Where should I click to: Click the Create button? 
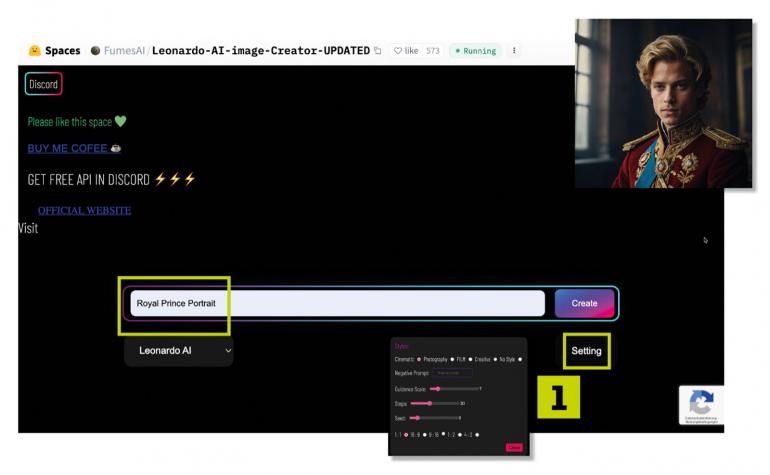coord(584,304)
